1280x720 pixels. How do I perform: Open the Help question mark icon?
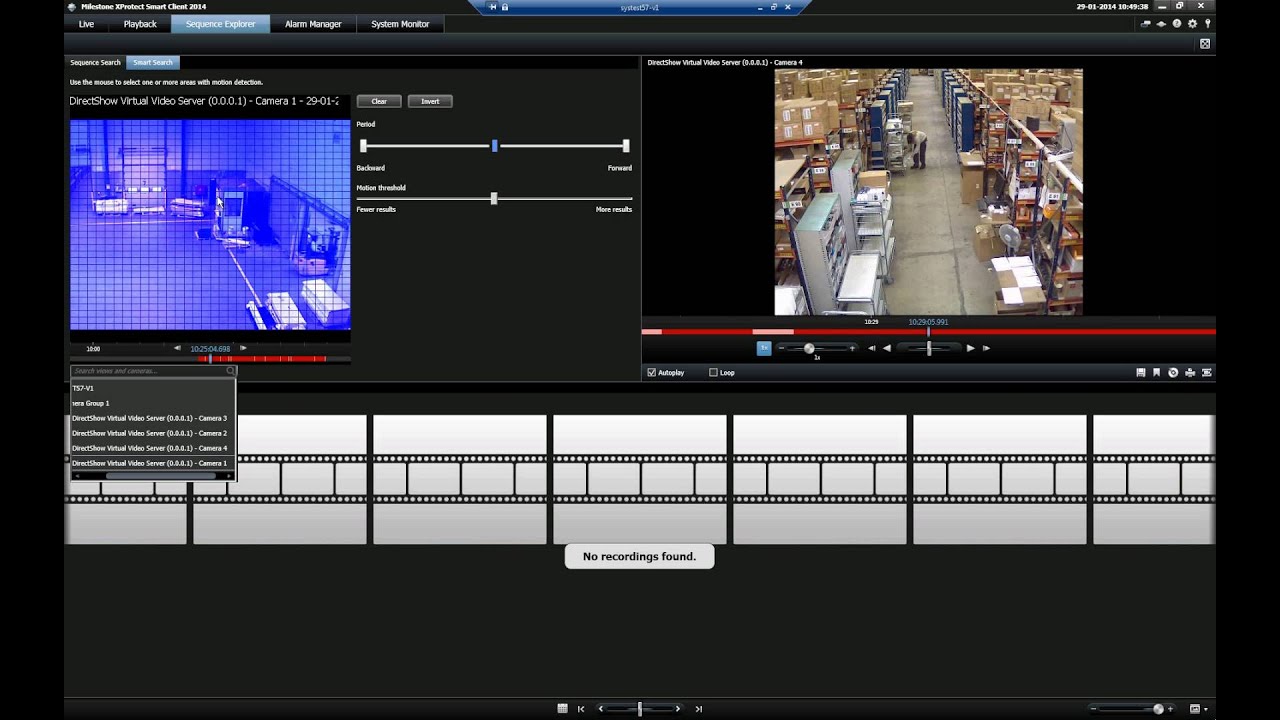coord(1176,24)
